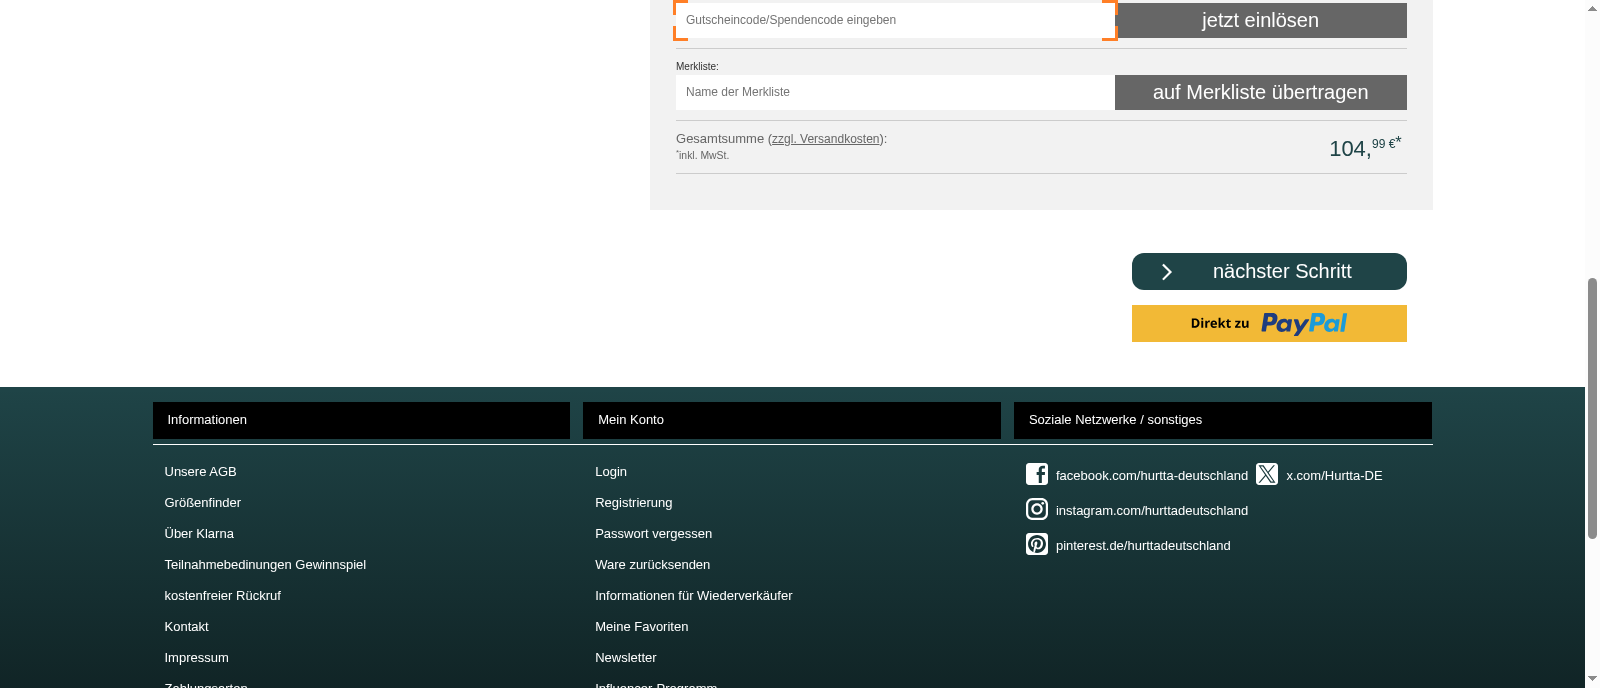This screenshot has width=1600, height=688.
Task: Focus the Gutscheincode/Spendencode input field
Action: pos(896,20)
